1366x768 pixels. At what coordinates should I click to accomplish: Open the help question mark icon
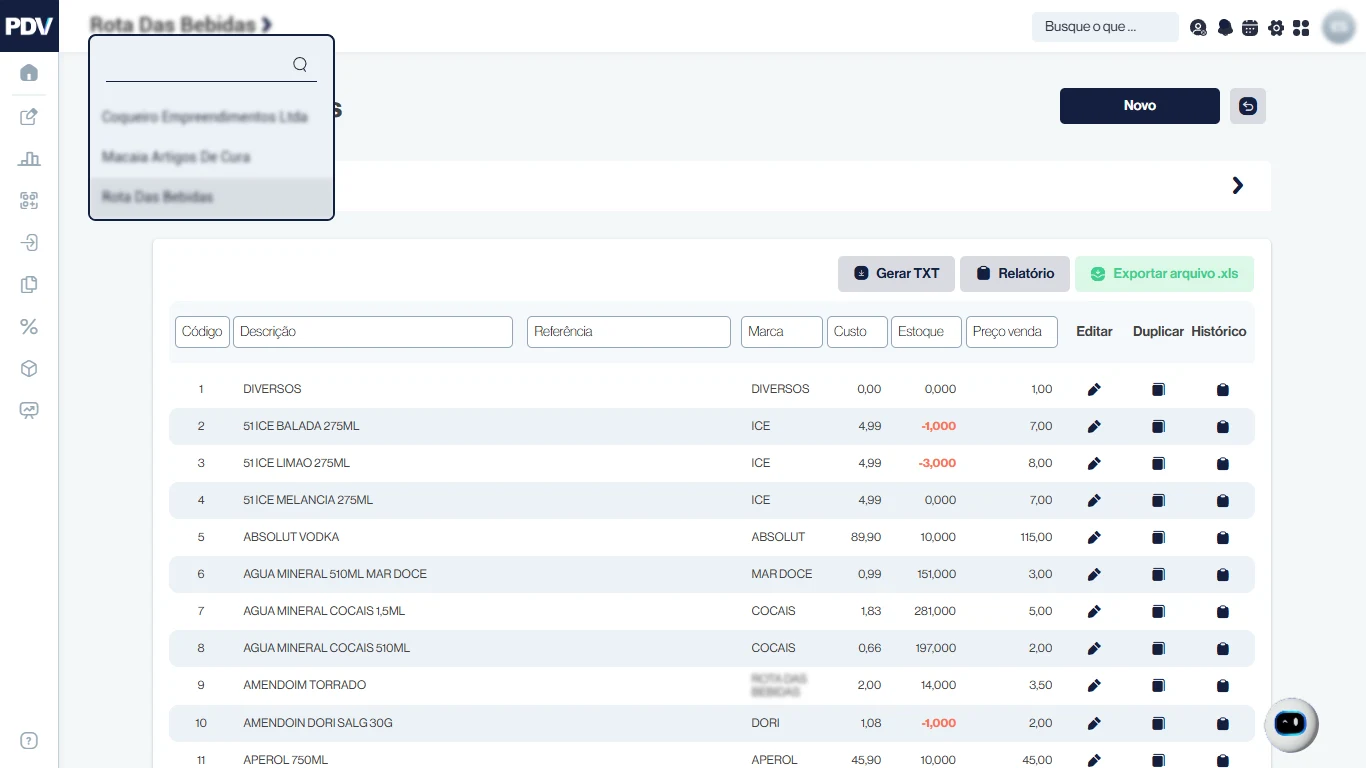(x=29, y=741)
